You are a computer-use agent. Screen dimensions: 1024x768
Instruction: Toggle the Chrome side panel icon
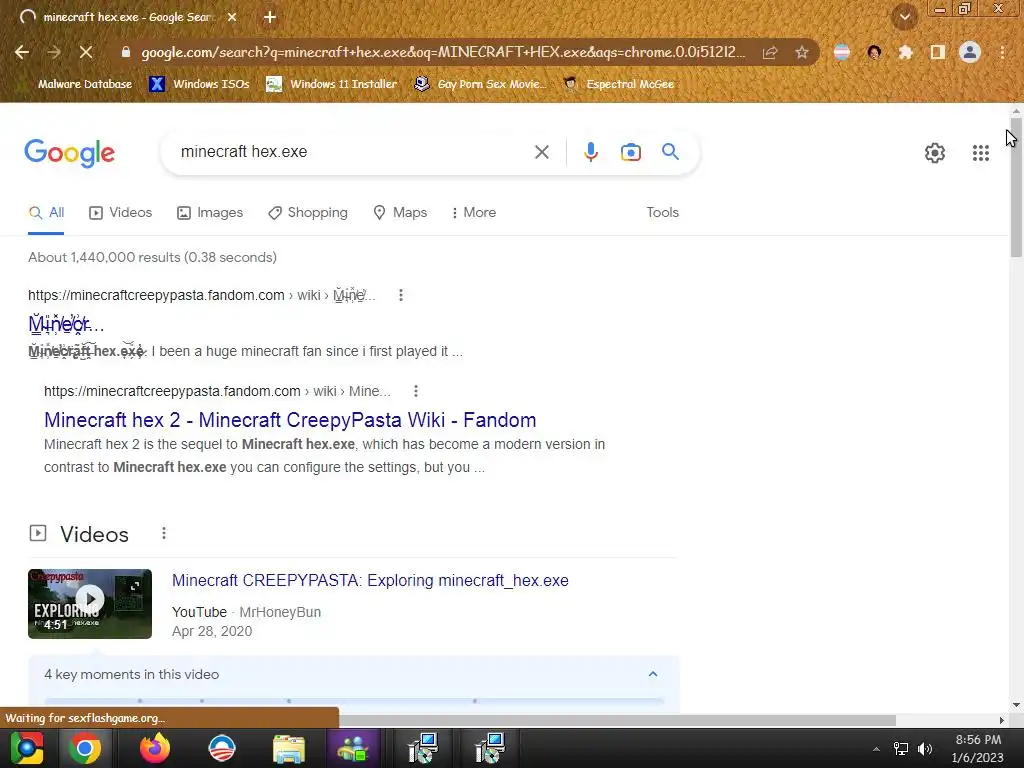pyautogui.click(x=937, y=52)
